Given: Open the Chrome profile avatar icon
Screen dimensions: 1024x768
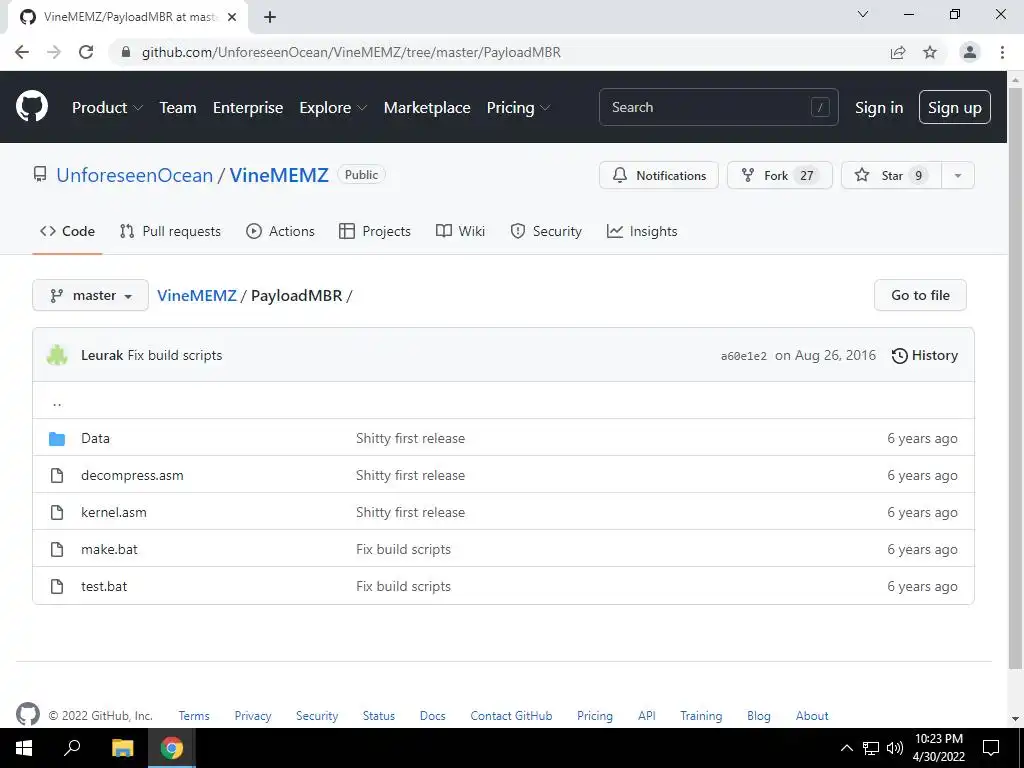Looking at the screenshot, I should [x=970, y=52].
